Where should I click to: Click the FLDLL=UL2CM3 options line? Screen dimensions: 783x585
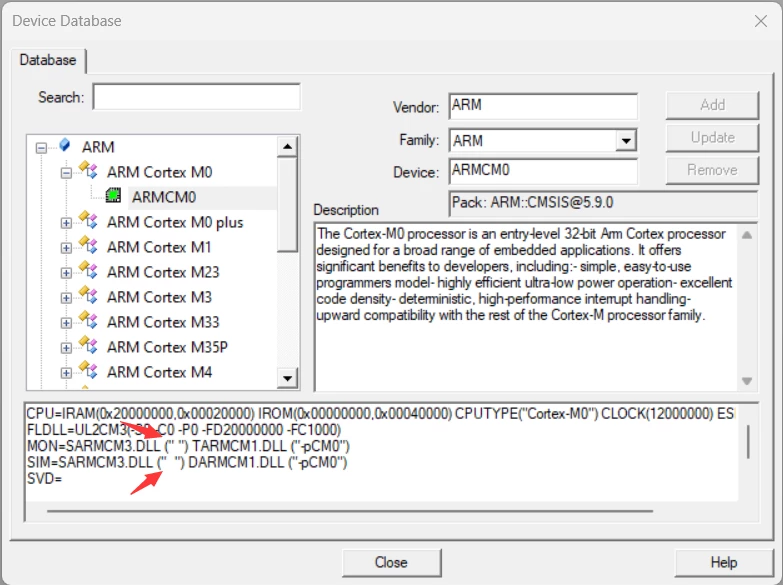[x=184, y=430]
